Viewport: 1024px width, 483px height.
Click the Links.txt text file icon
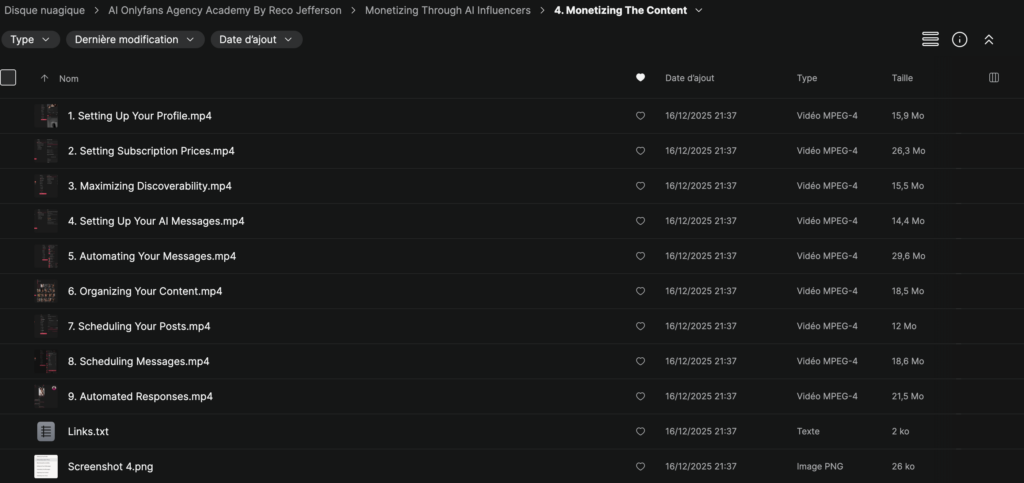click(x=46, y=431)
